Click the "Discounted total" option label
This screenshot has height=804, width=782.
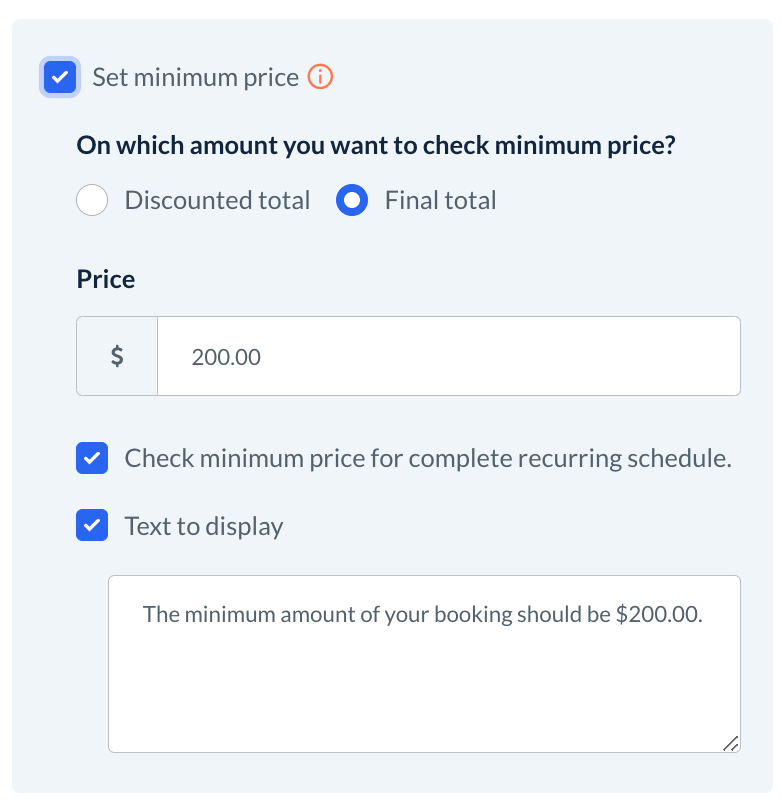coord(217,200)
